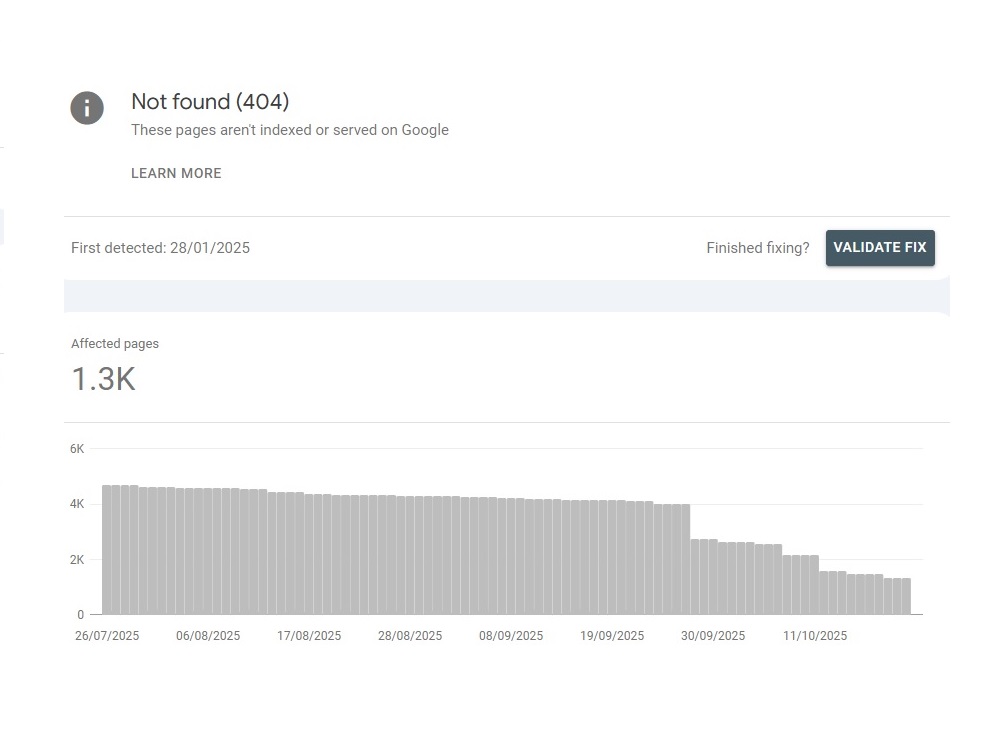1000x751 pixels.
Task: Select the 11/10/2025 date axis label
Action: tap(814, 636)
